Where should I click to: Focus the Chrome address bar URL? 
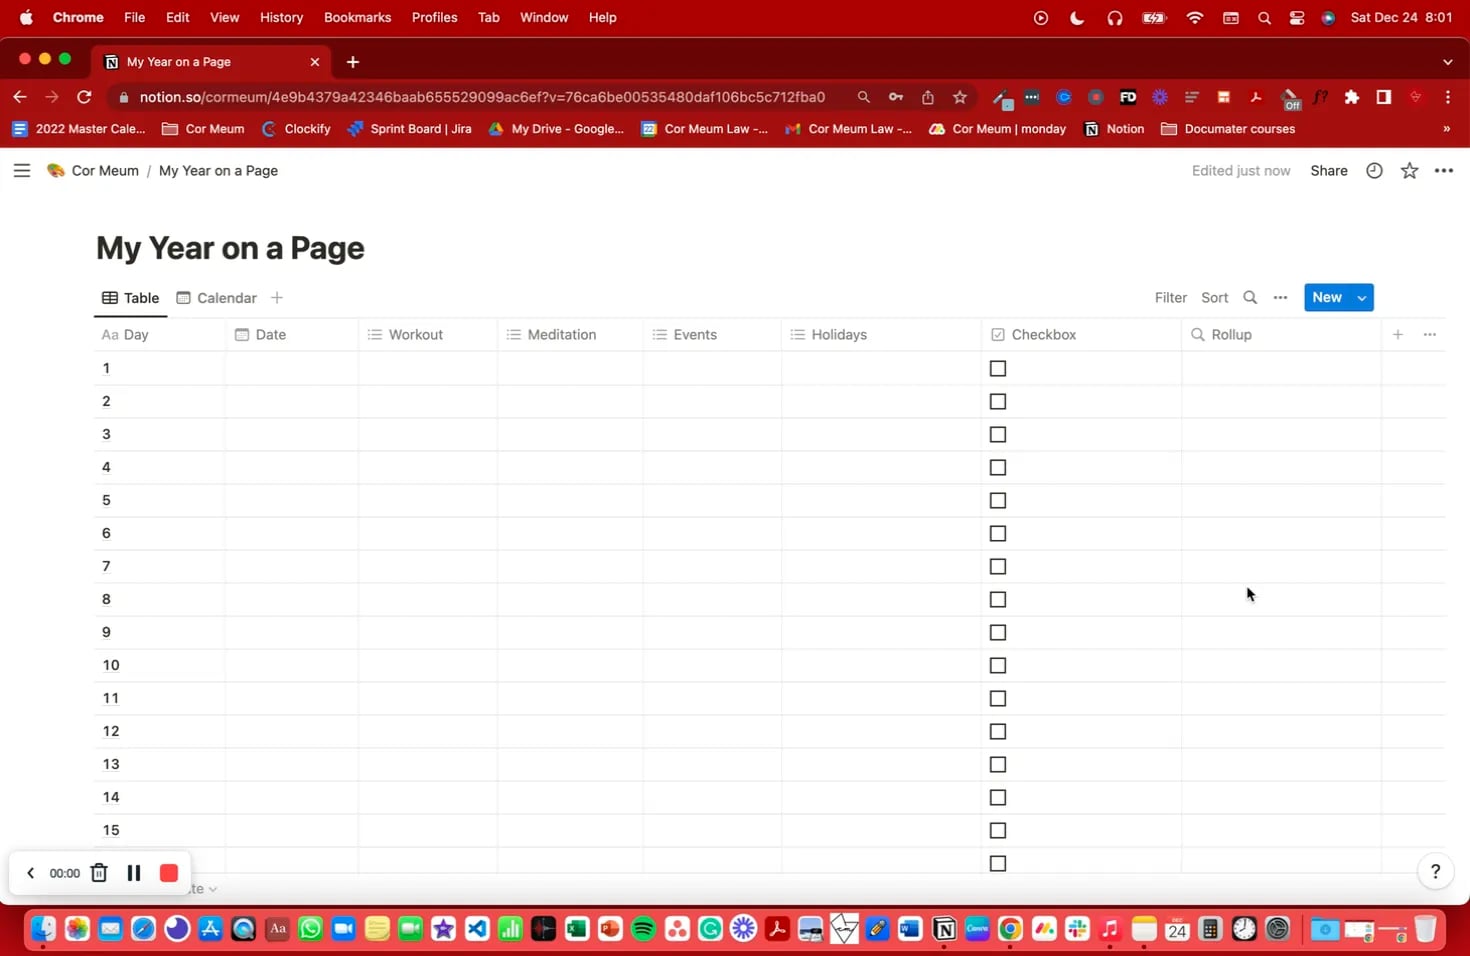482,97
